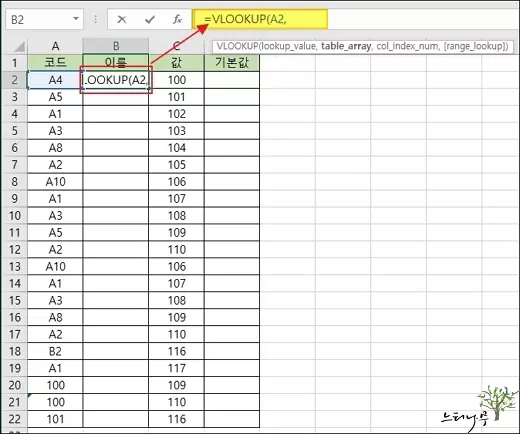The image size is (520, 434).
Task: Select row 8 header
Action: pos(14,182)
